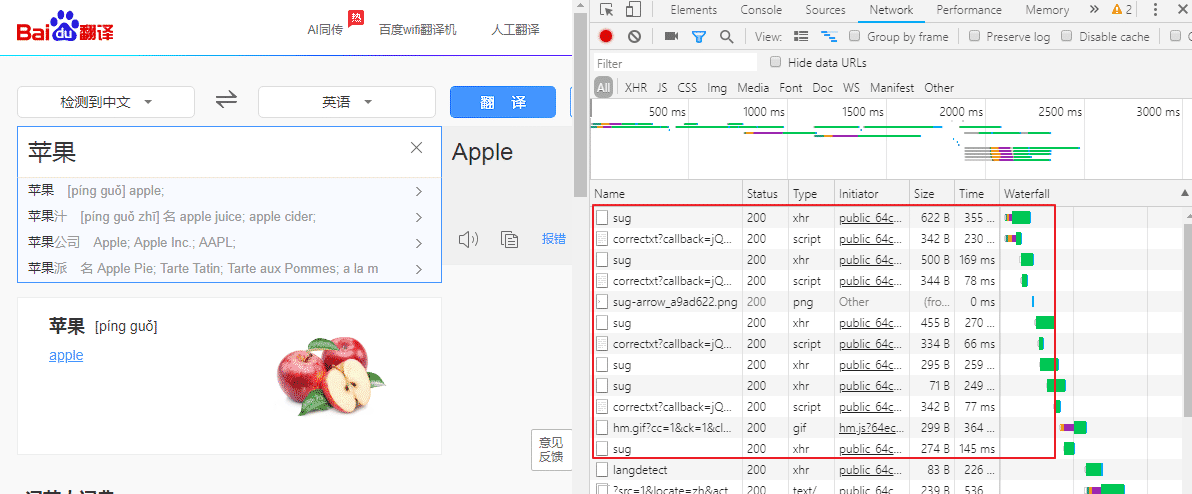The width and height of the screenshot is (1192, 494).
Task: Play pronunciation with the speaker icon
Action: pyautogui.click(x=468, y=239)
